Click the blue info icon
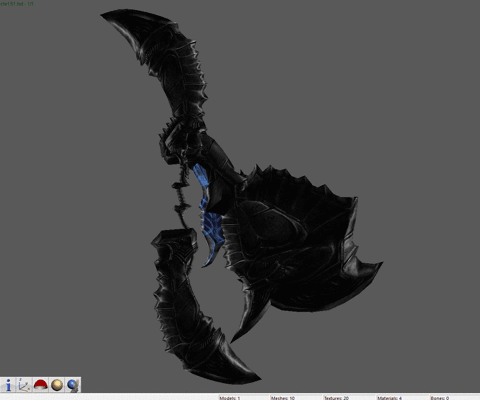The width and height of the screenshot is (480, 400). click(8, 385)
